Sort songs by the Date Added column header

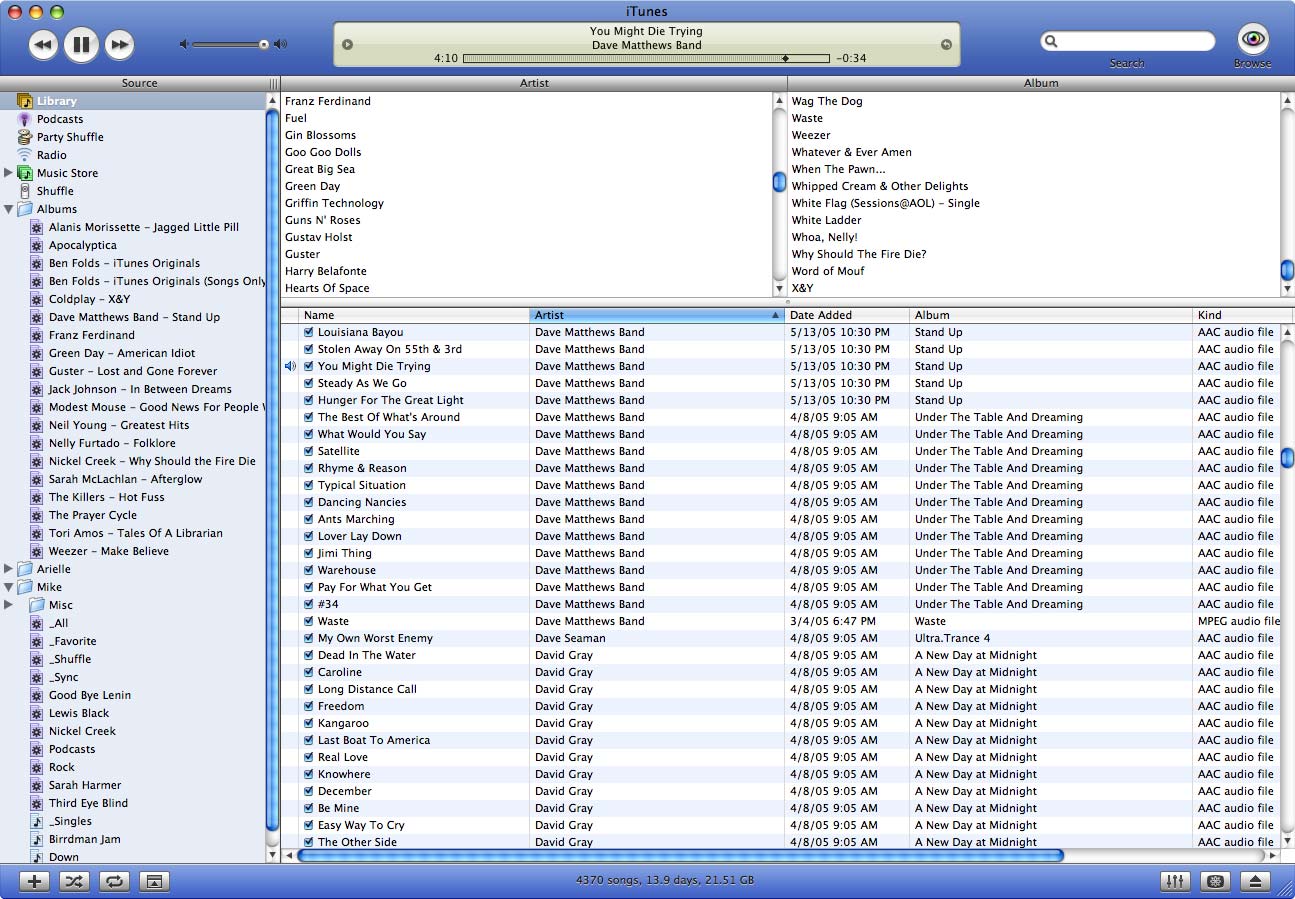(x=847, y=315)
